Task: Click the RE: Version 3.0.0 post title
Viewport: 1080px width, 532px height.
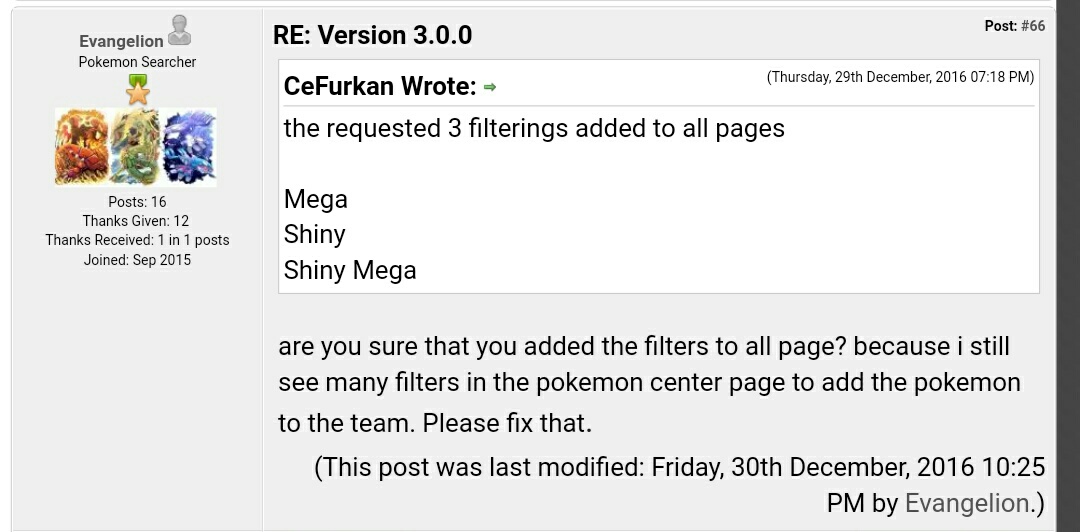Action: [372, 35]
